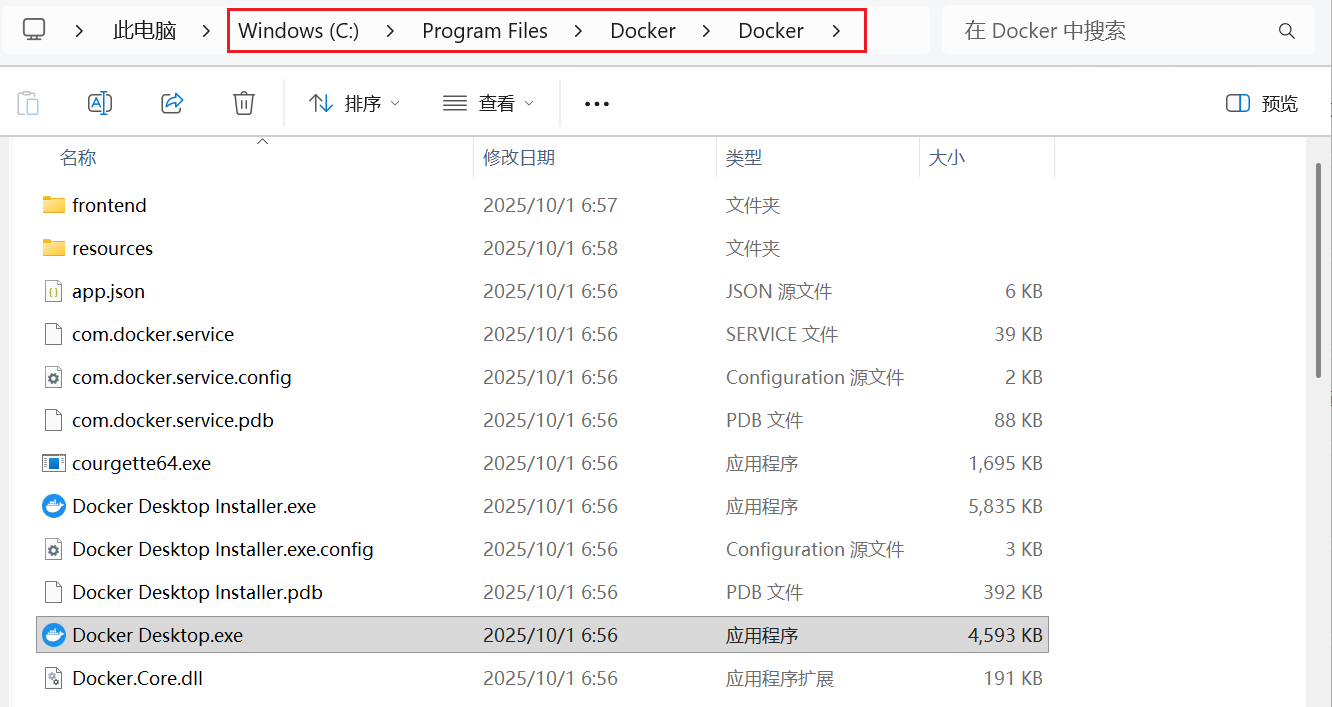Image resolution: width=1332 pixels, height=707 pixels.
Task: Click the Docker search input field
Action: coord(1110,31)
